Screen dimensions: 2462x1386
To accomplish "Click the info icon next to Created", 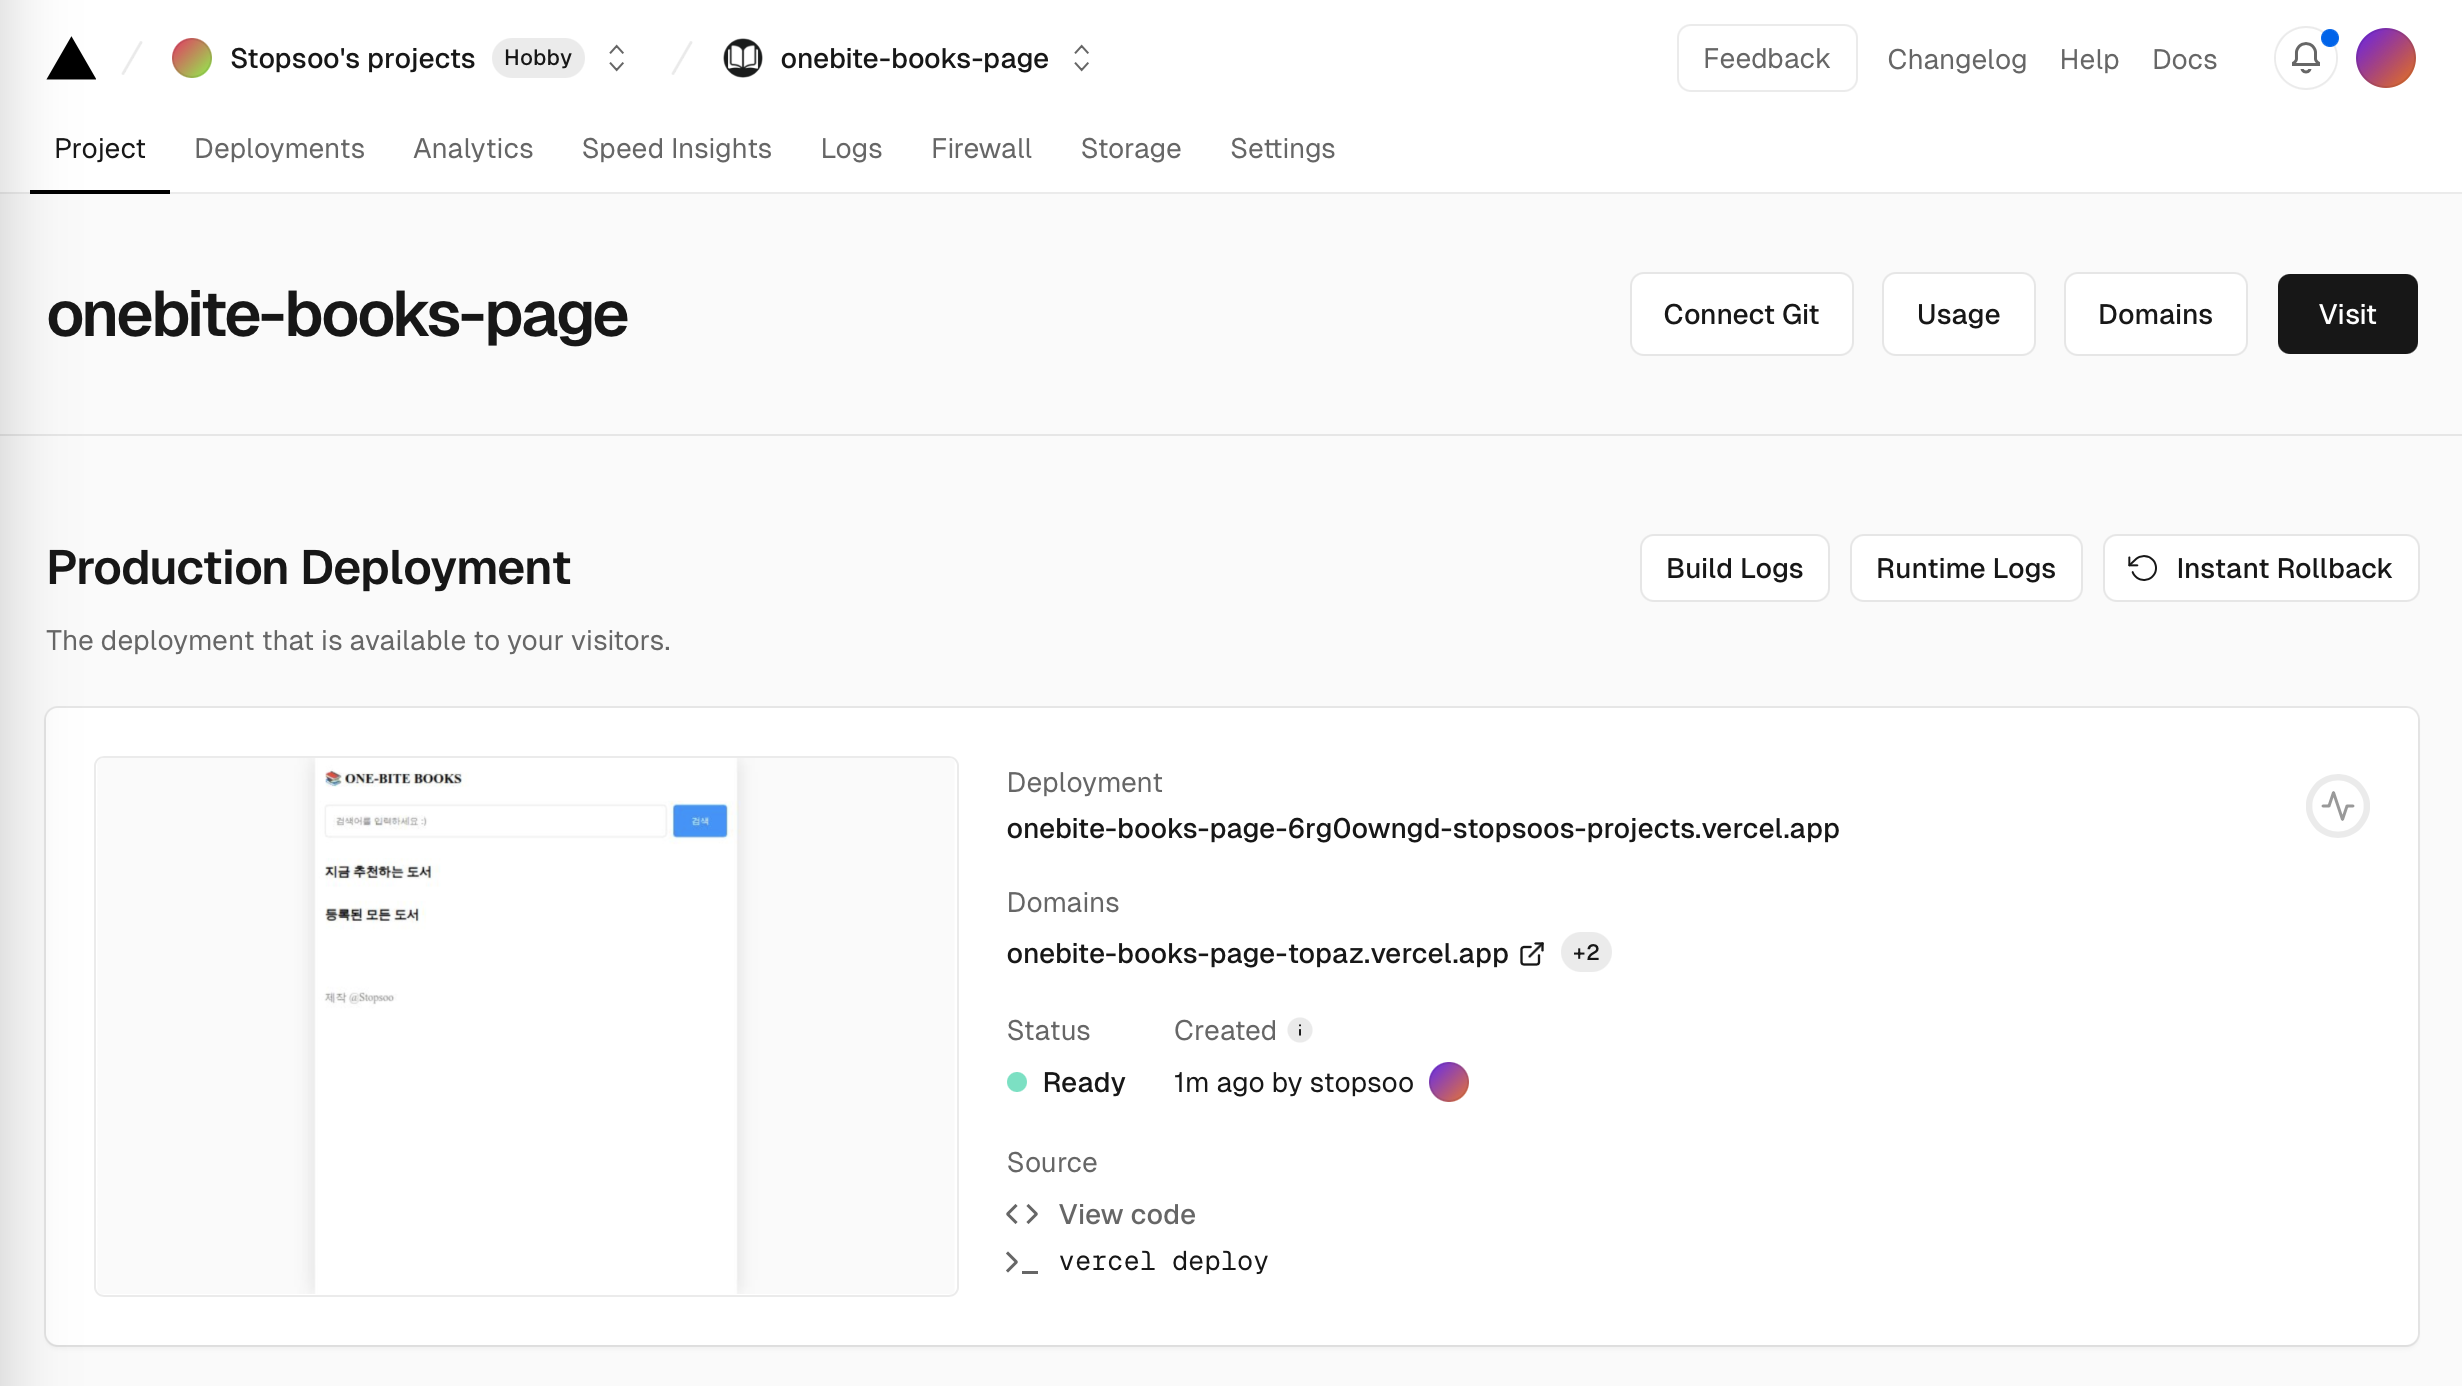I will point(1299,1030).
